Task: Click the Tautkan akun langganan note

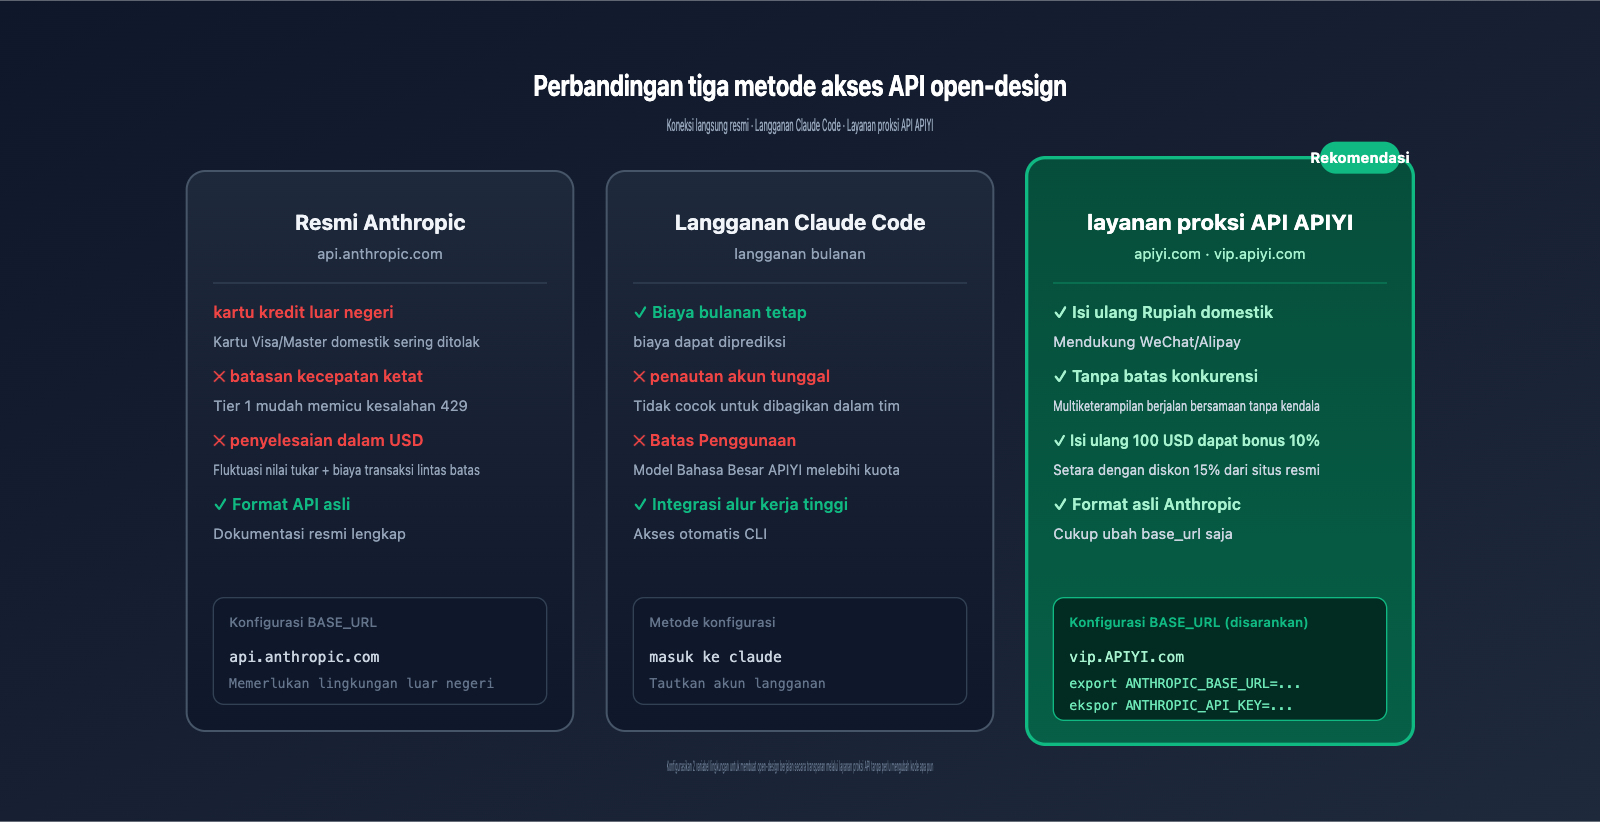Action: pyautogui.click(x=737, y=684)
